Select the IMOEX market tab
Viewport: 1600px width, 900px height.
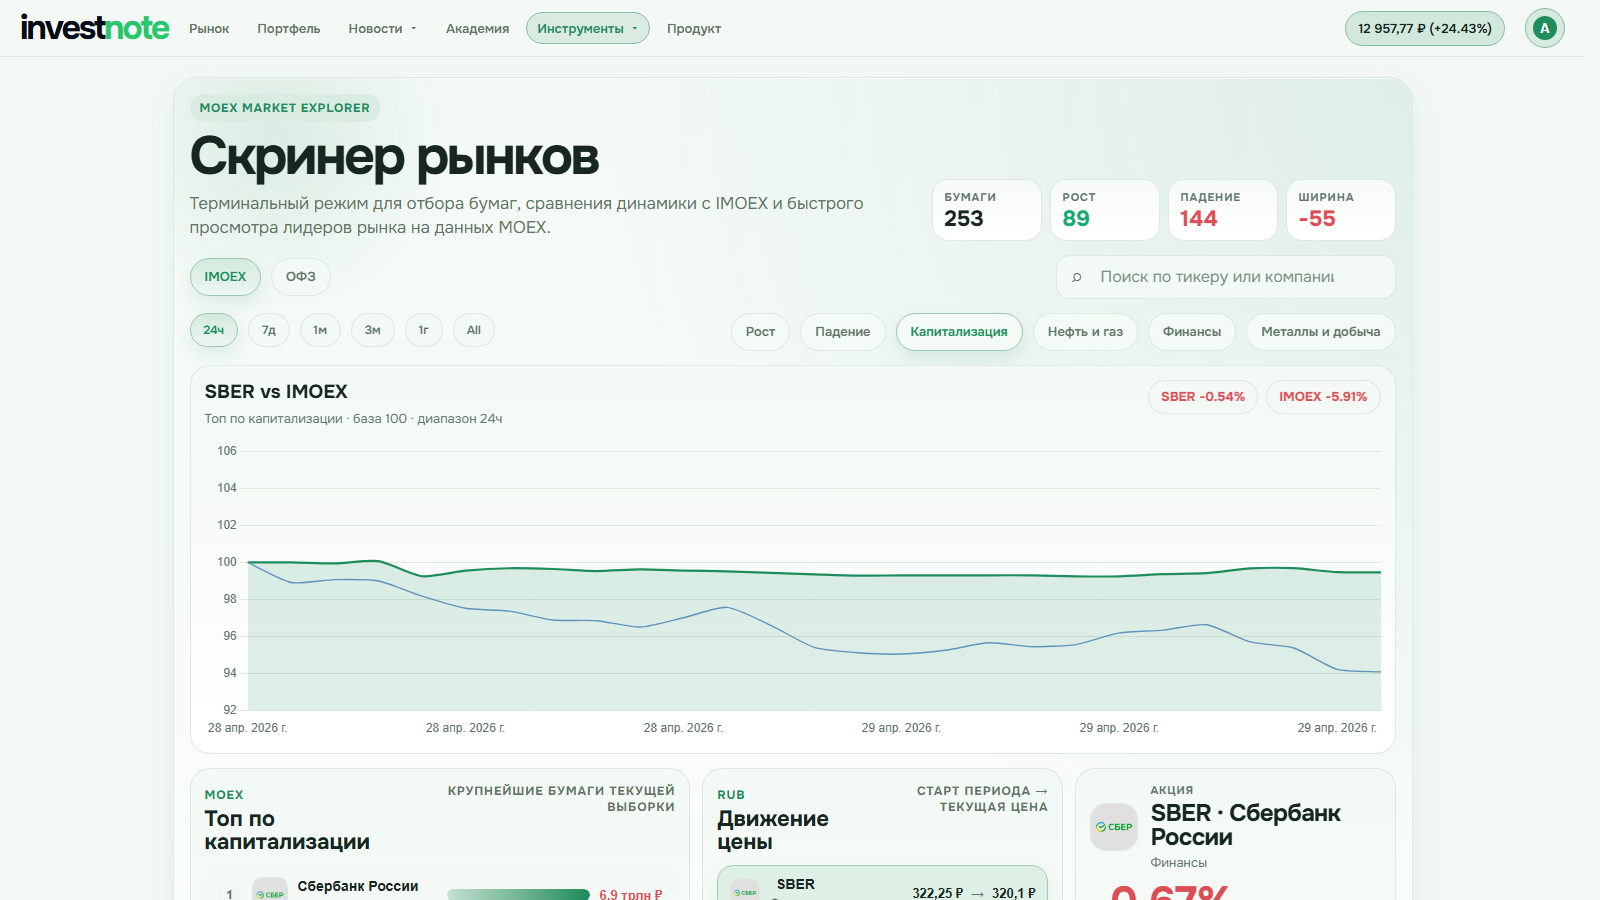click(225, 277)
